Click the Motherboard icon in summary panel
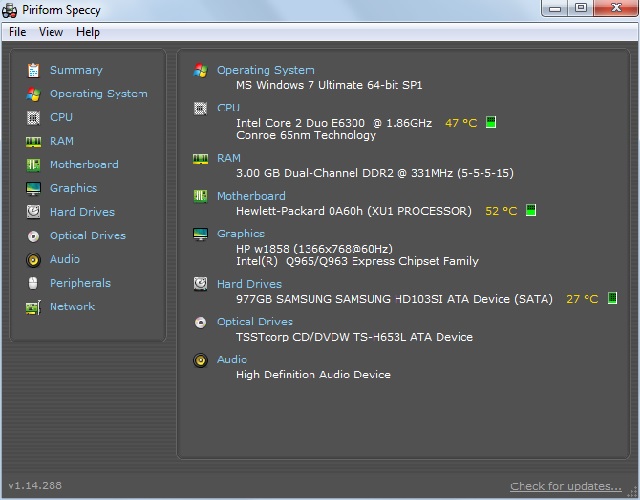The height and width of the screenshot is (500, 640). tap(200, 196)
